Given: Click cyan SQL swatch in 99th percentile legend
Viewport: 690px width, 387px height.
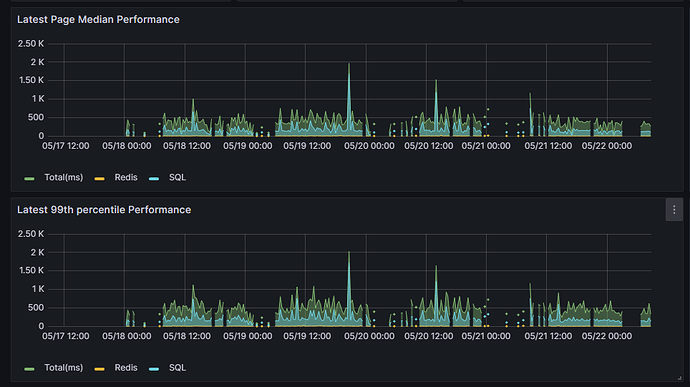Looking at the screenshot, I should [154, 369].
